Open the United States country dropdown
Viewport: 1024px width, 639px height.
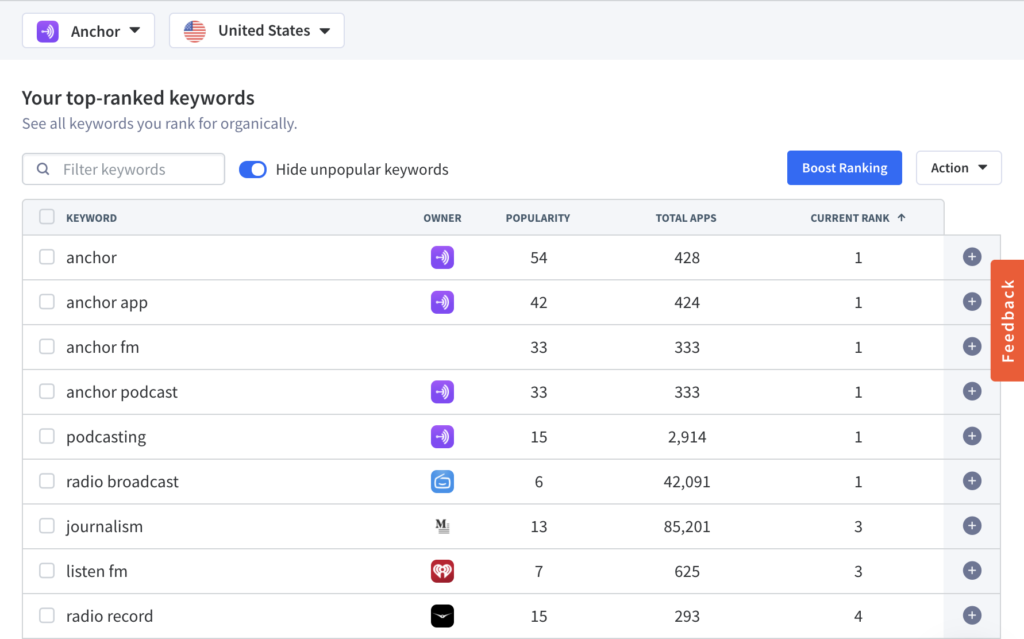(257, 31)
